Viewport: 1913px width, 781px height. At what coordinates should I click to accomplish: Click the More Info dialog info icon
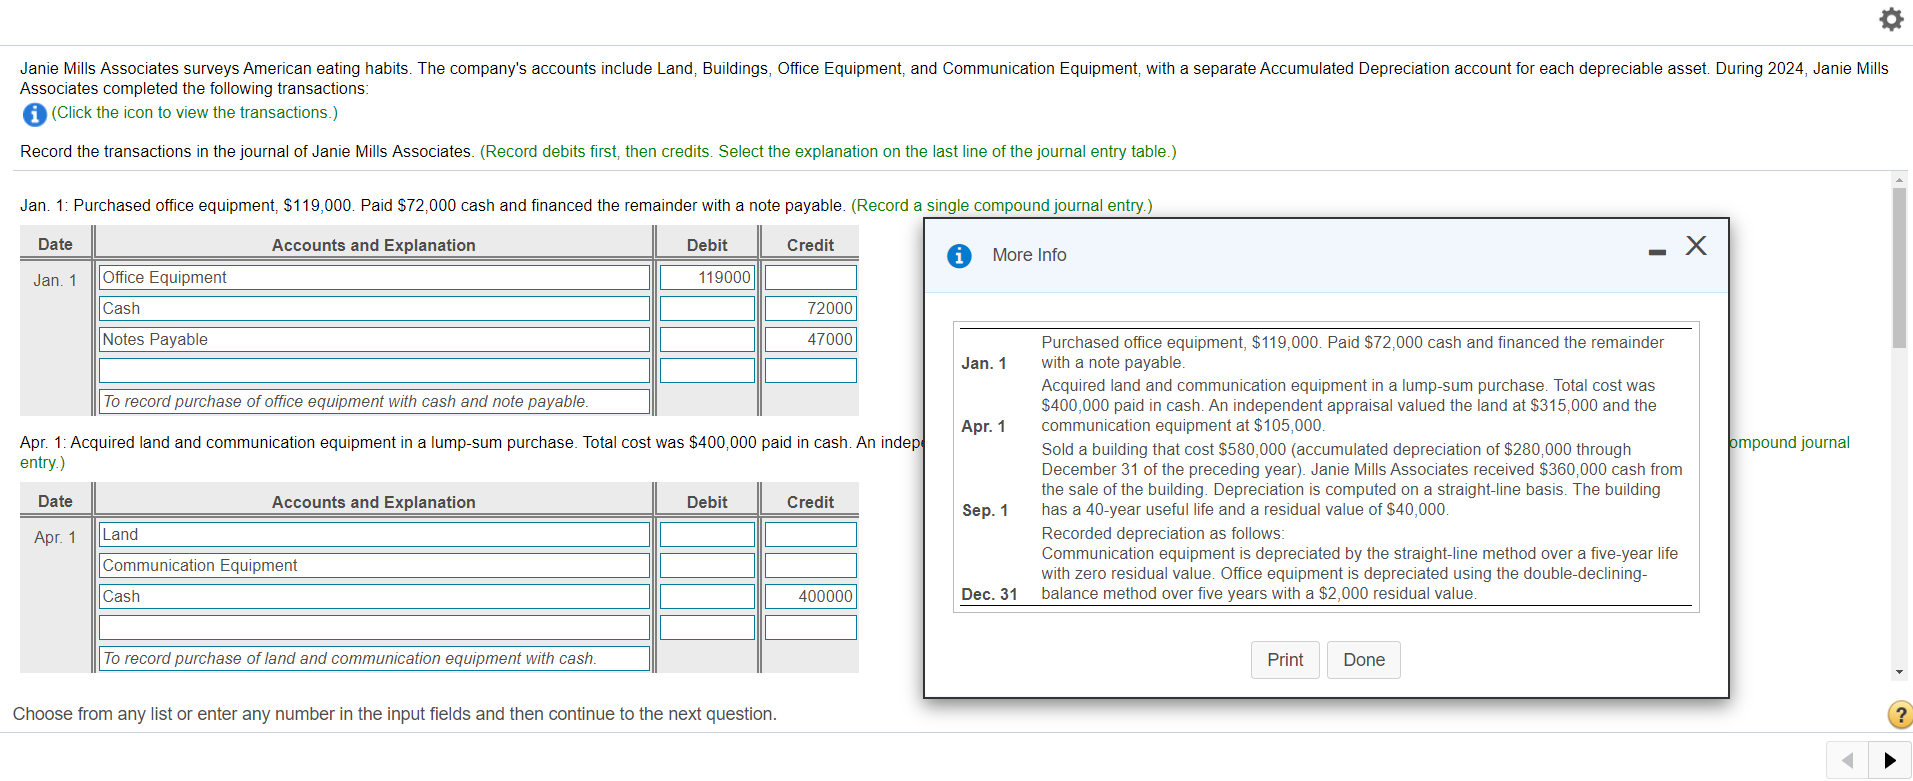tap(959, 256)
